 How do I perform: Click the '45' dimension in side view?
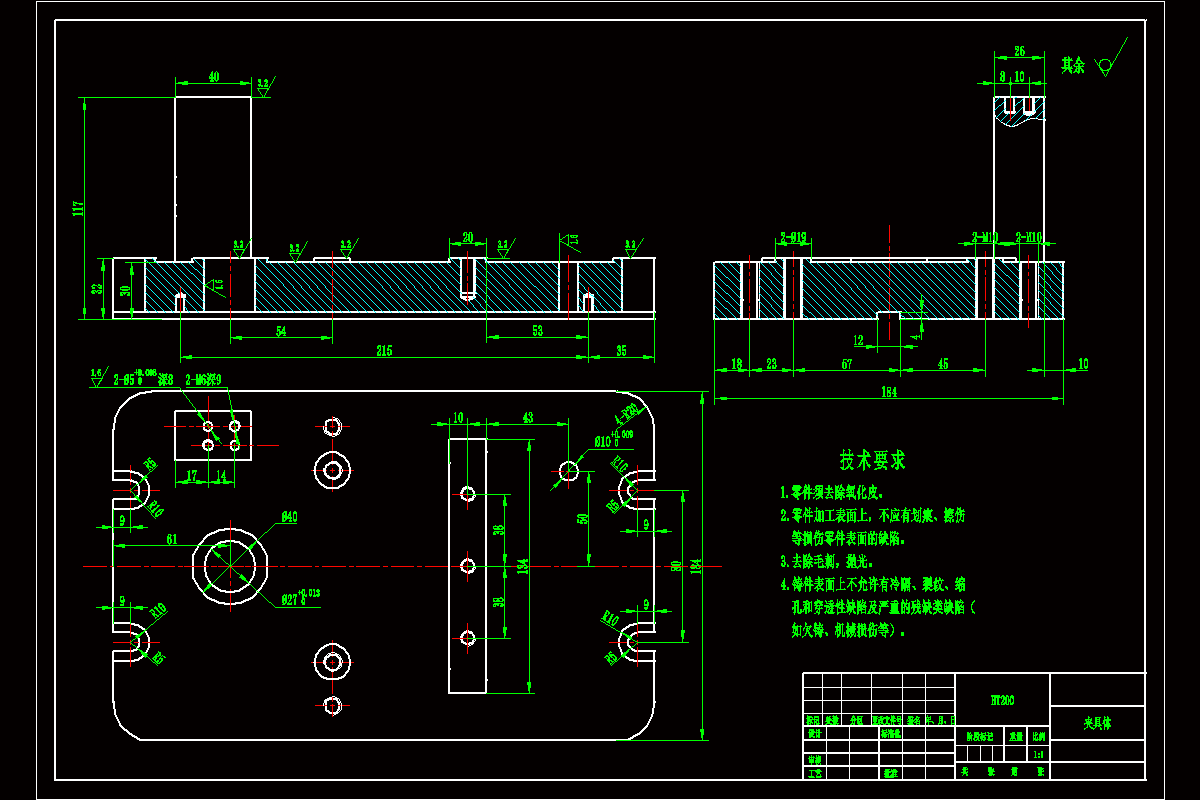click(x=943, y=364)
